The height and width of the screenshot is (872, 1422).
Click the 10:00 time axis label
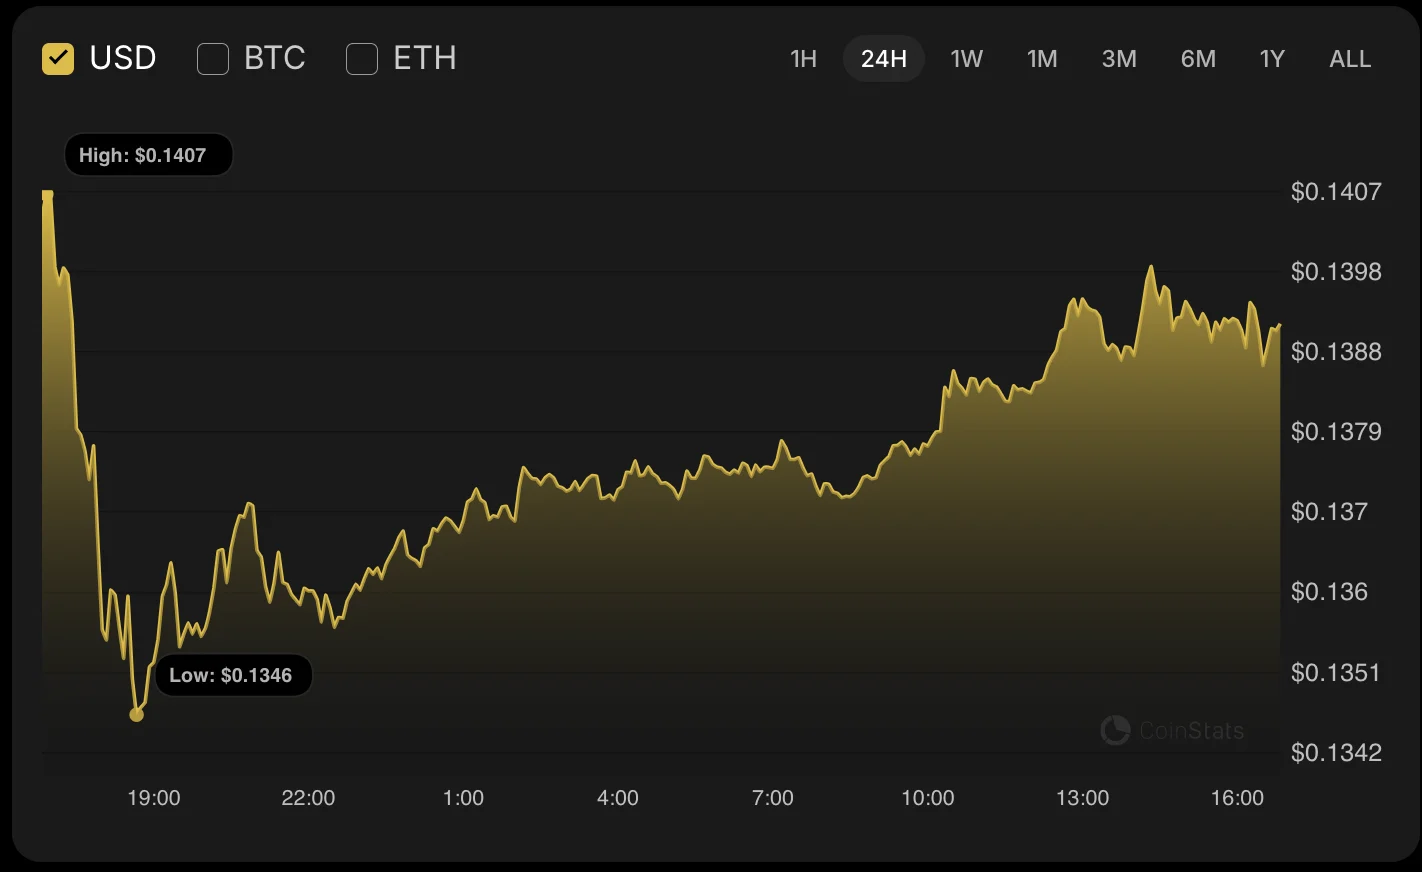pos(928,798)
